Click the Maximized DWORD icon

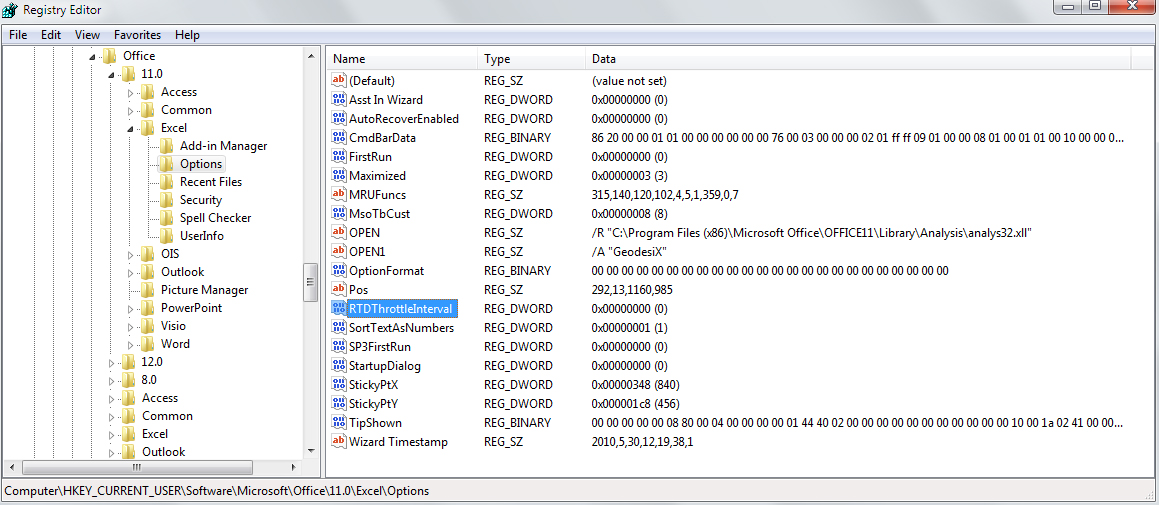(339, 176)
